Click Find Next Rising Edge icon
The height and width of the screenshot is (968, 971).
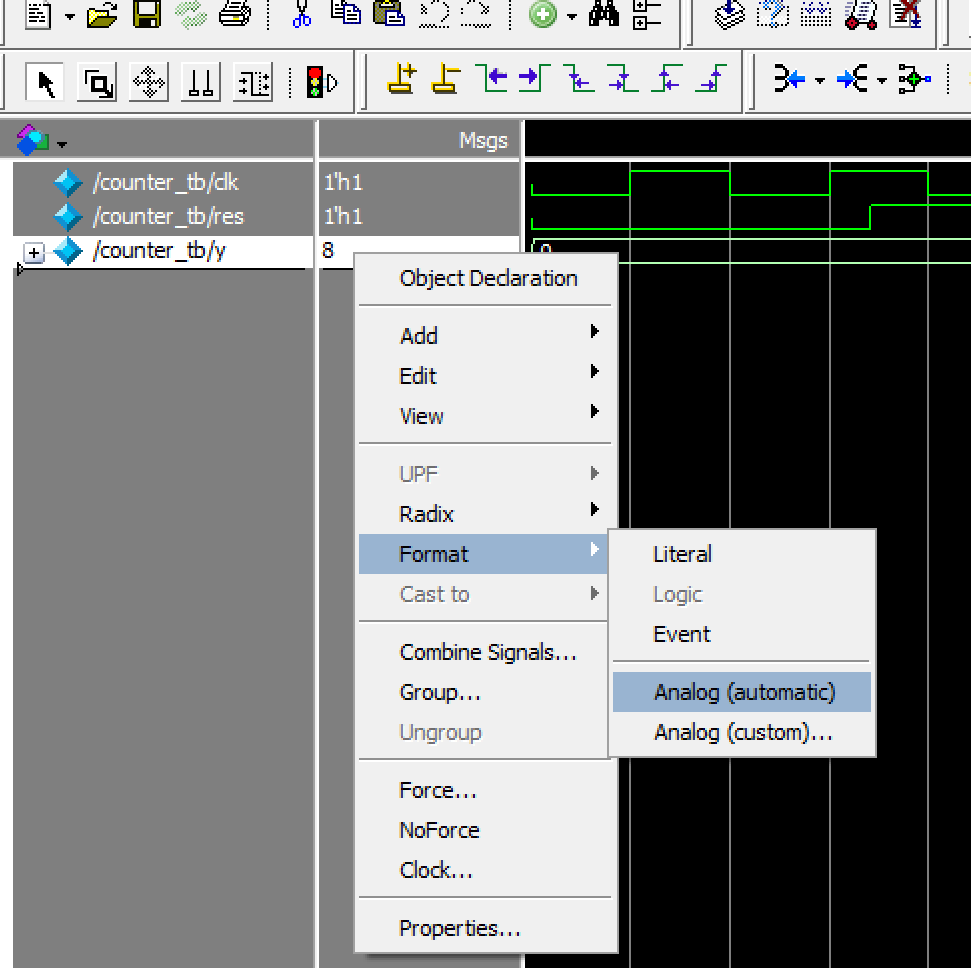710,79
